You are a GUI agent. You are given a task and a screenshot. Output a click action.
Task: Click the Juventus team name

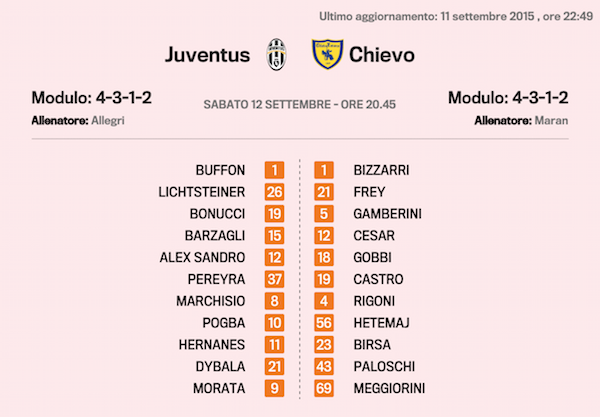pos(207,54)
